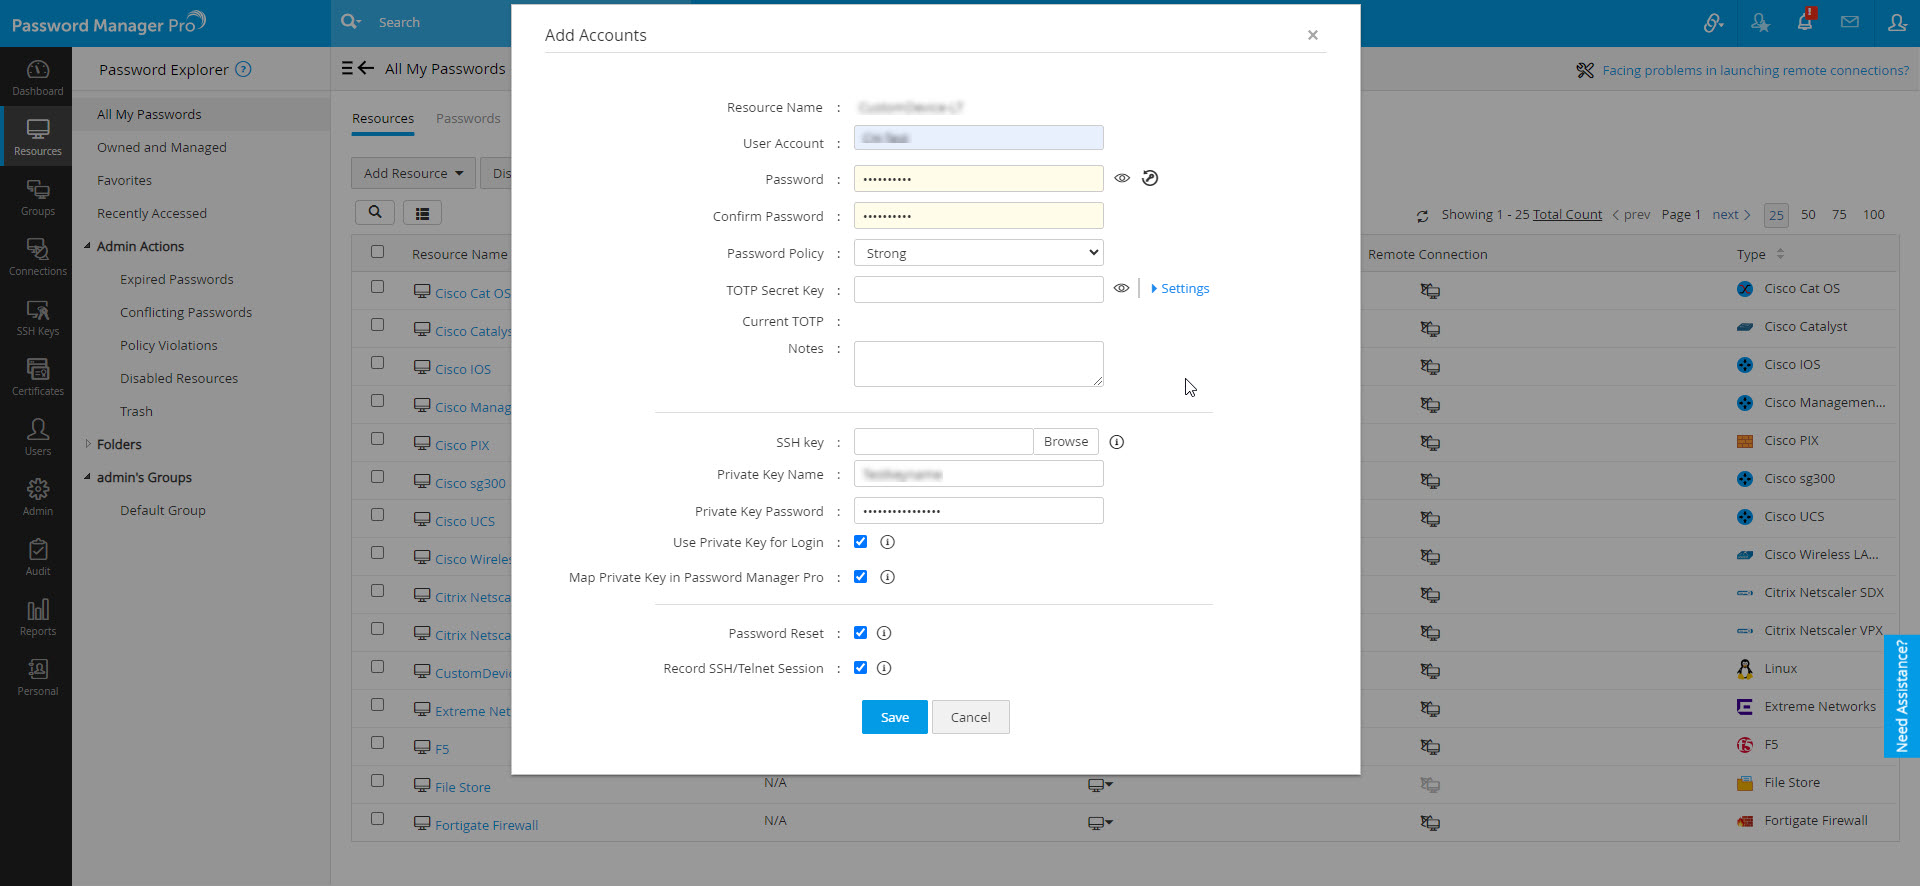
Task: Uncheck Use Private Key for Login
Action: (x=860, y=542)
